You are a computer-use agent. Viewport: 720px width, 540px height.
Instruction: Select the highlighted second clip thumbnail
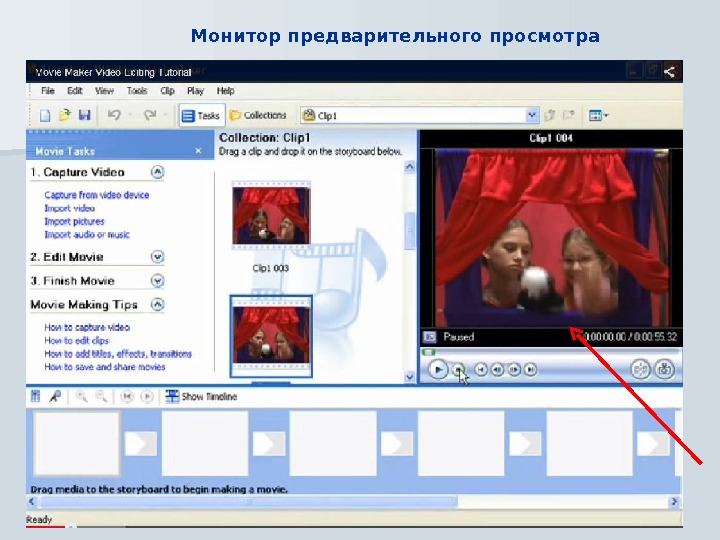coord(271,337)
